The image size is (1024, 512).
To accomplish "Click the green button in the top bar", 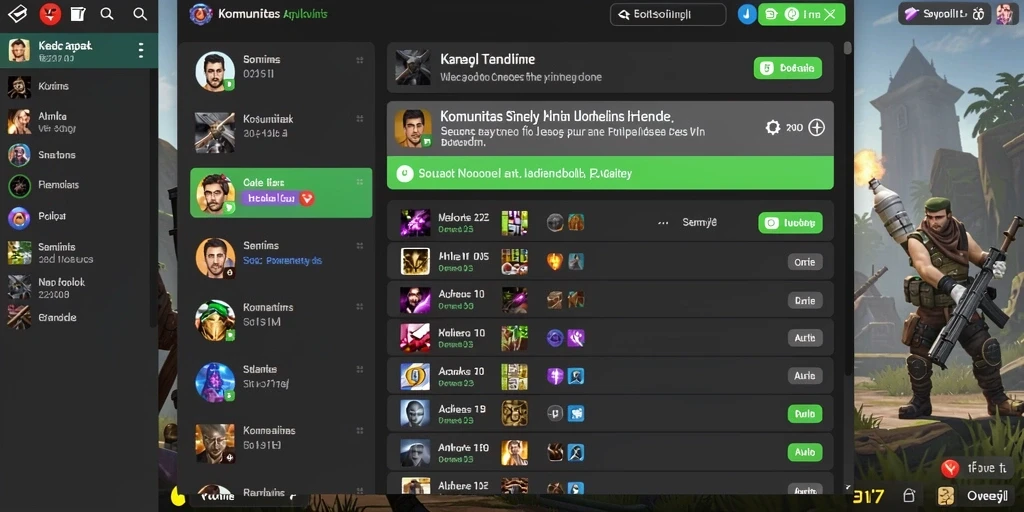I will 801,14.
